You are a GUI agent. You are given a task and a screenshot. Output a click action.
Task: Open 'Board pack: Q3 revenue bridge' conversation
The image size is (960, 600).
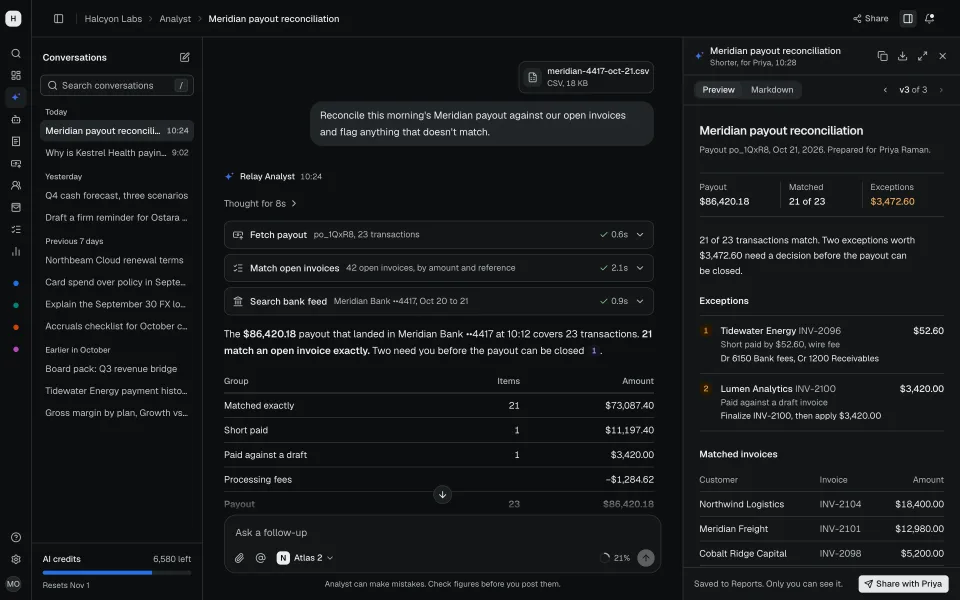pyautogui.click(x=117, y=369)
